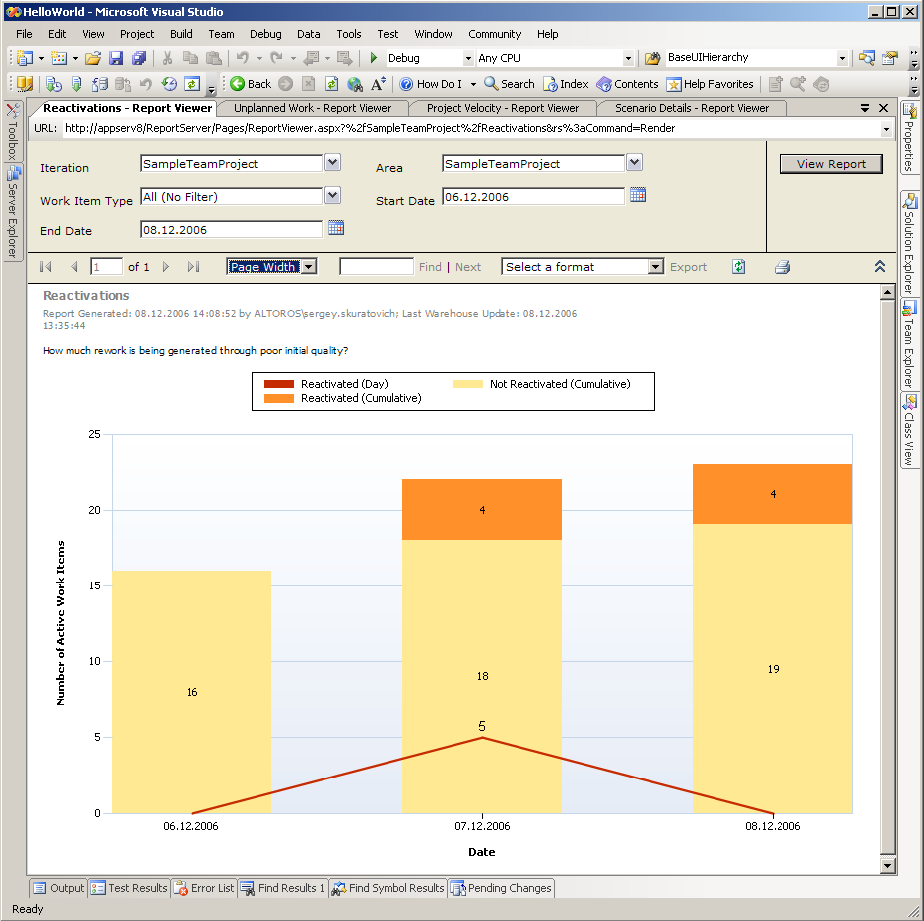Click the report scrollbar down arrow

click(x=888, y=865)
